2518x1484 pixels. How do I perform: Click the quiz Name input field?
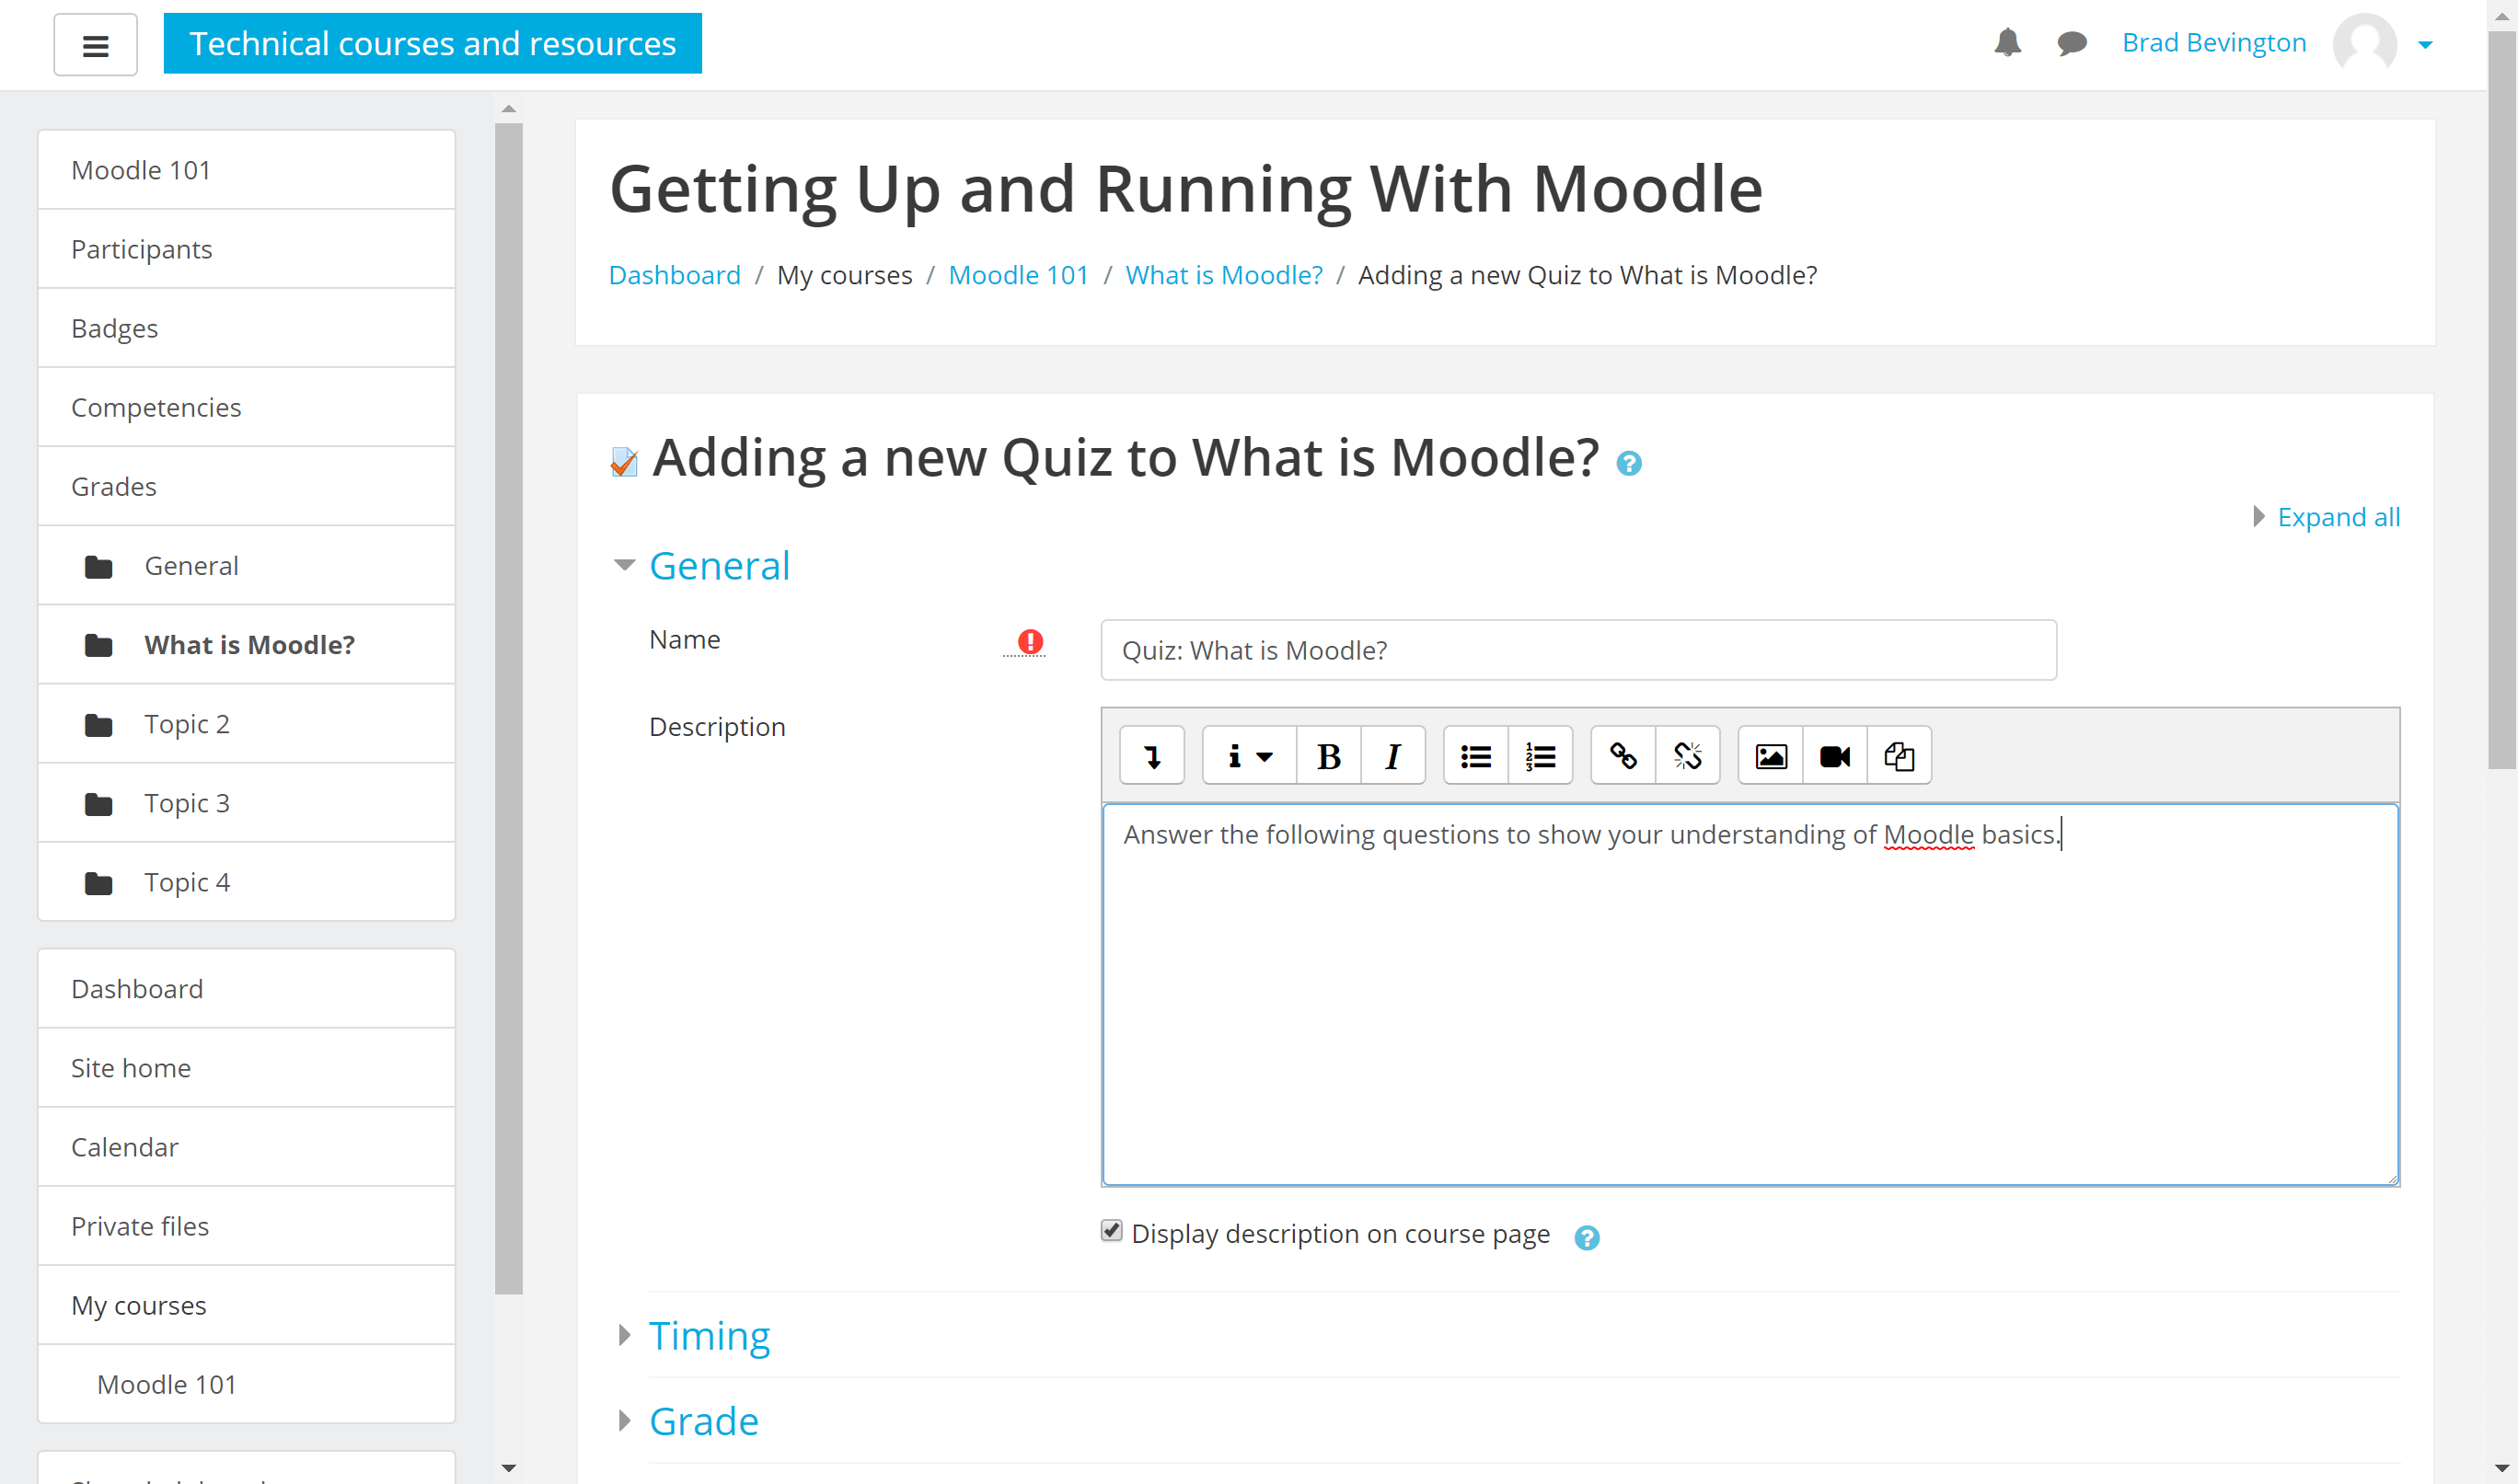pyautogui.click(x=1577, y=650)
